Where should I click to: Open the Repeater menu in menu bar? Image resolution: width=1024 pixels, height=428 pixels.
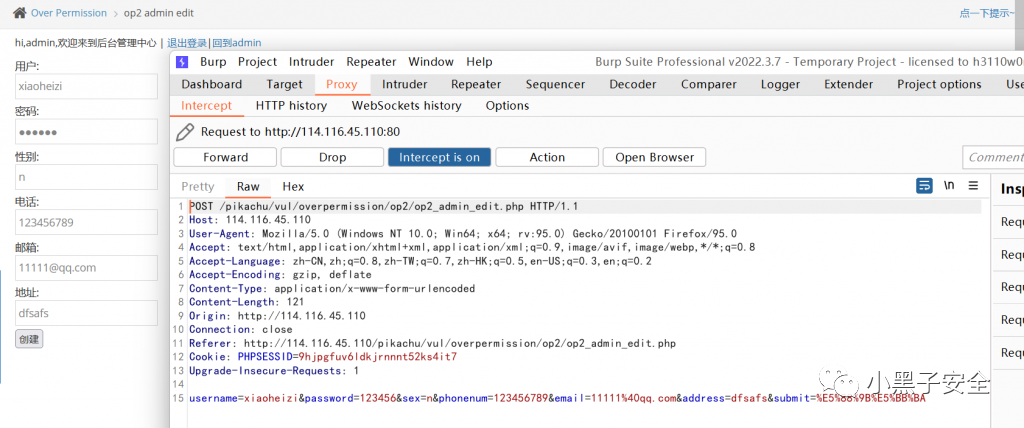pyautogui.click(x=371, y=62)
